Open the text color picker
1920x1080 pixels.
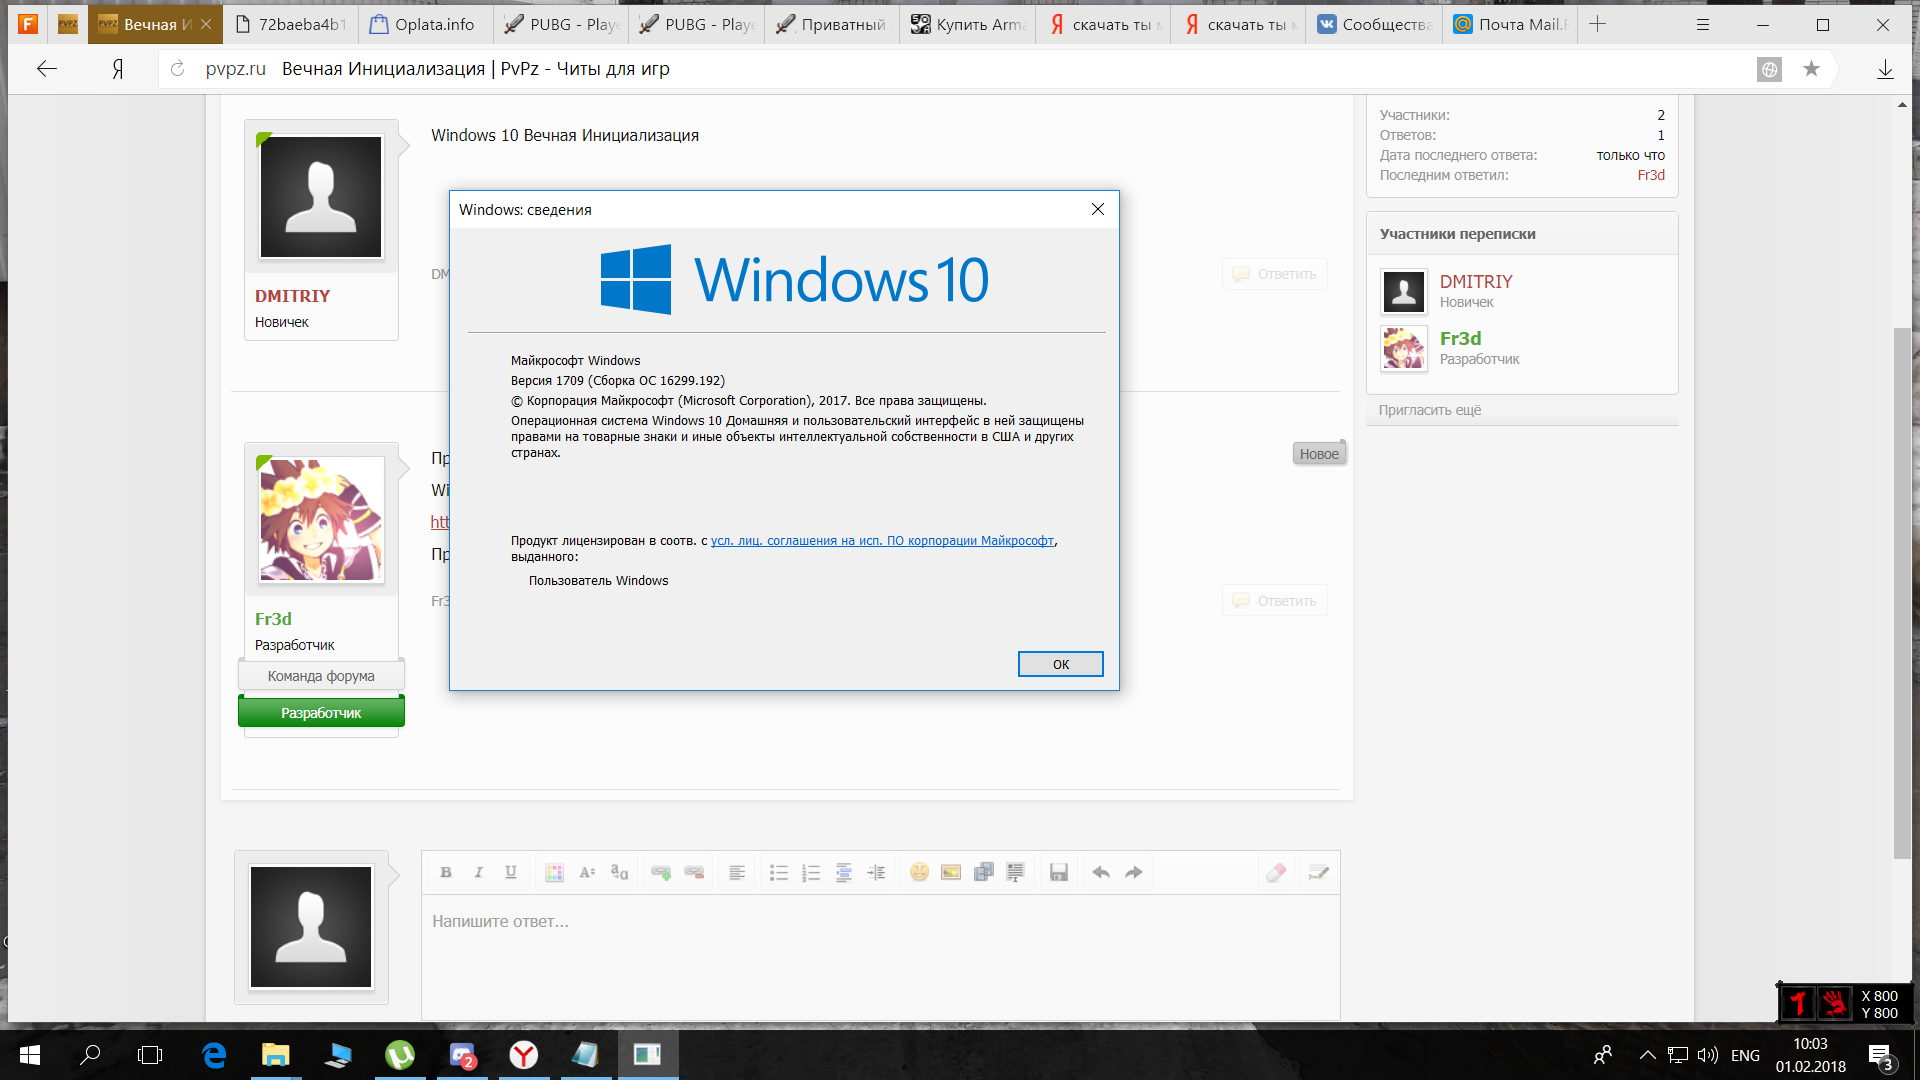tap(554, 872)
